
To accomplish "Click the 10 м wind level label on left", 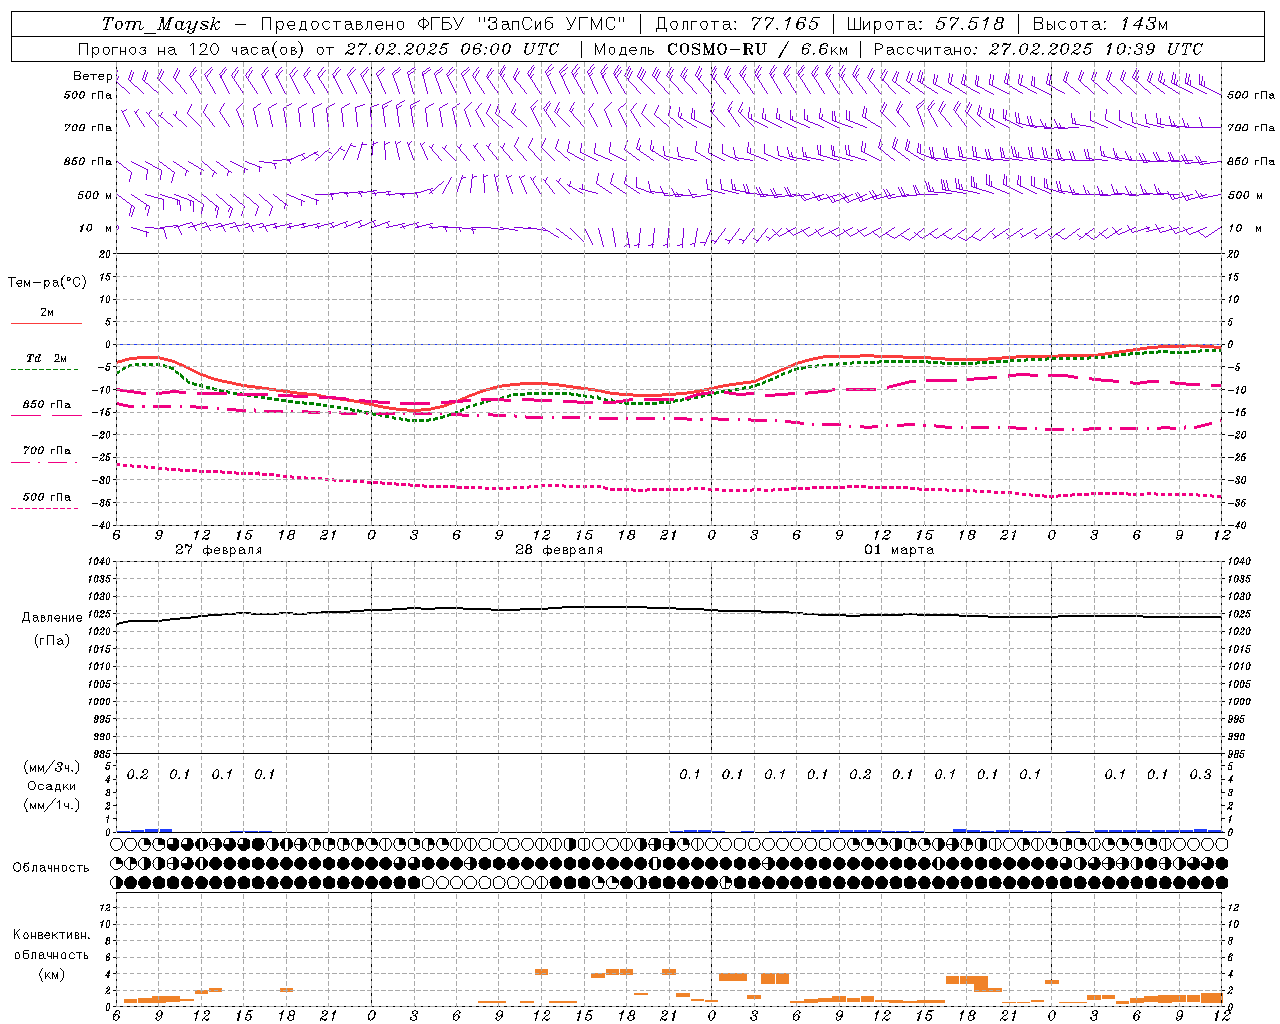I will (96, 228).
